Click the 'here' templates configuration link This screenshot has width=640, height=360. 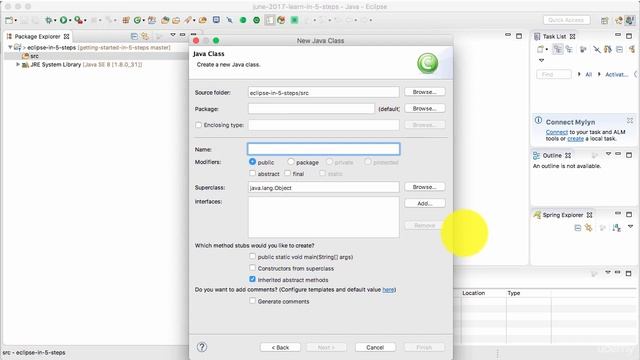(x=388, y=289)
